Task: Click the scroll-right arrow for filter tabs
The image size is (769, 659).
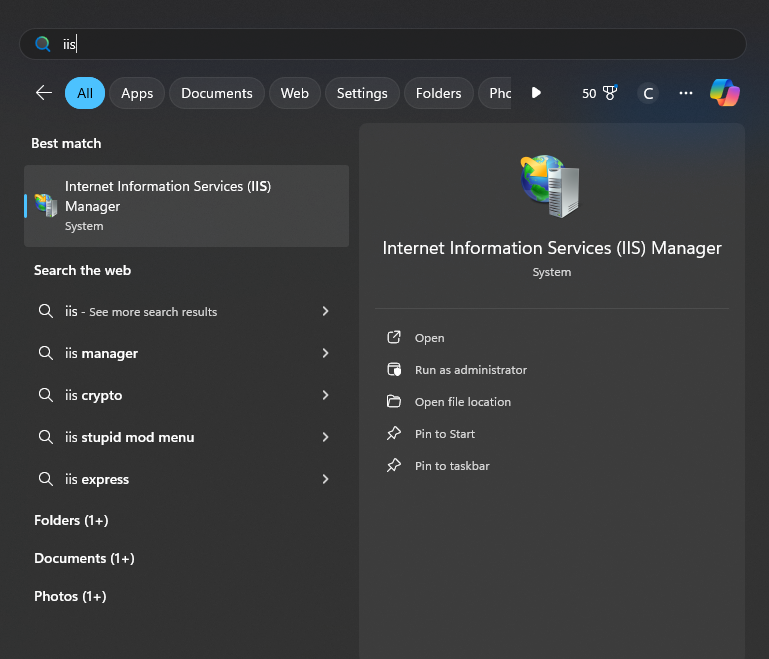Action: click(x=536, y=93)
